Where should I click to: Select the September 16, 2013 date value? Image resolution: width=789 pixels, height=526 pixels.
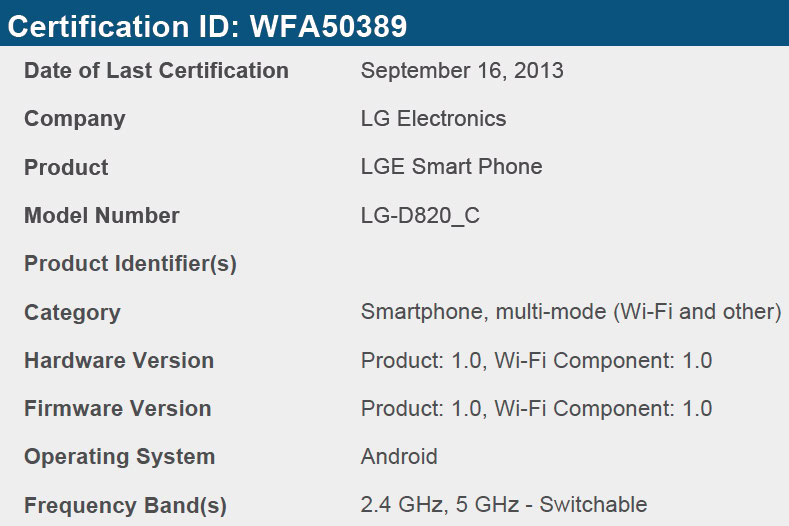462,71
